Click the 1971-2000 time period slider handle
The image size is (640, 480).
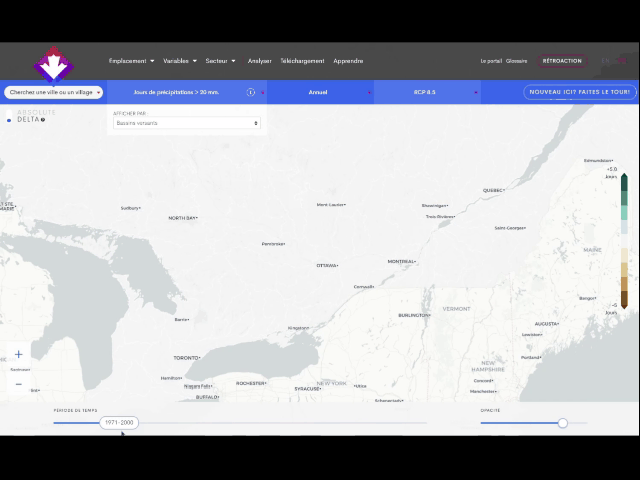tap(119, 422)
